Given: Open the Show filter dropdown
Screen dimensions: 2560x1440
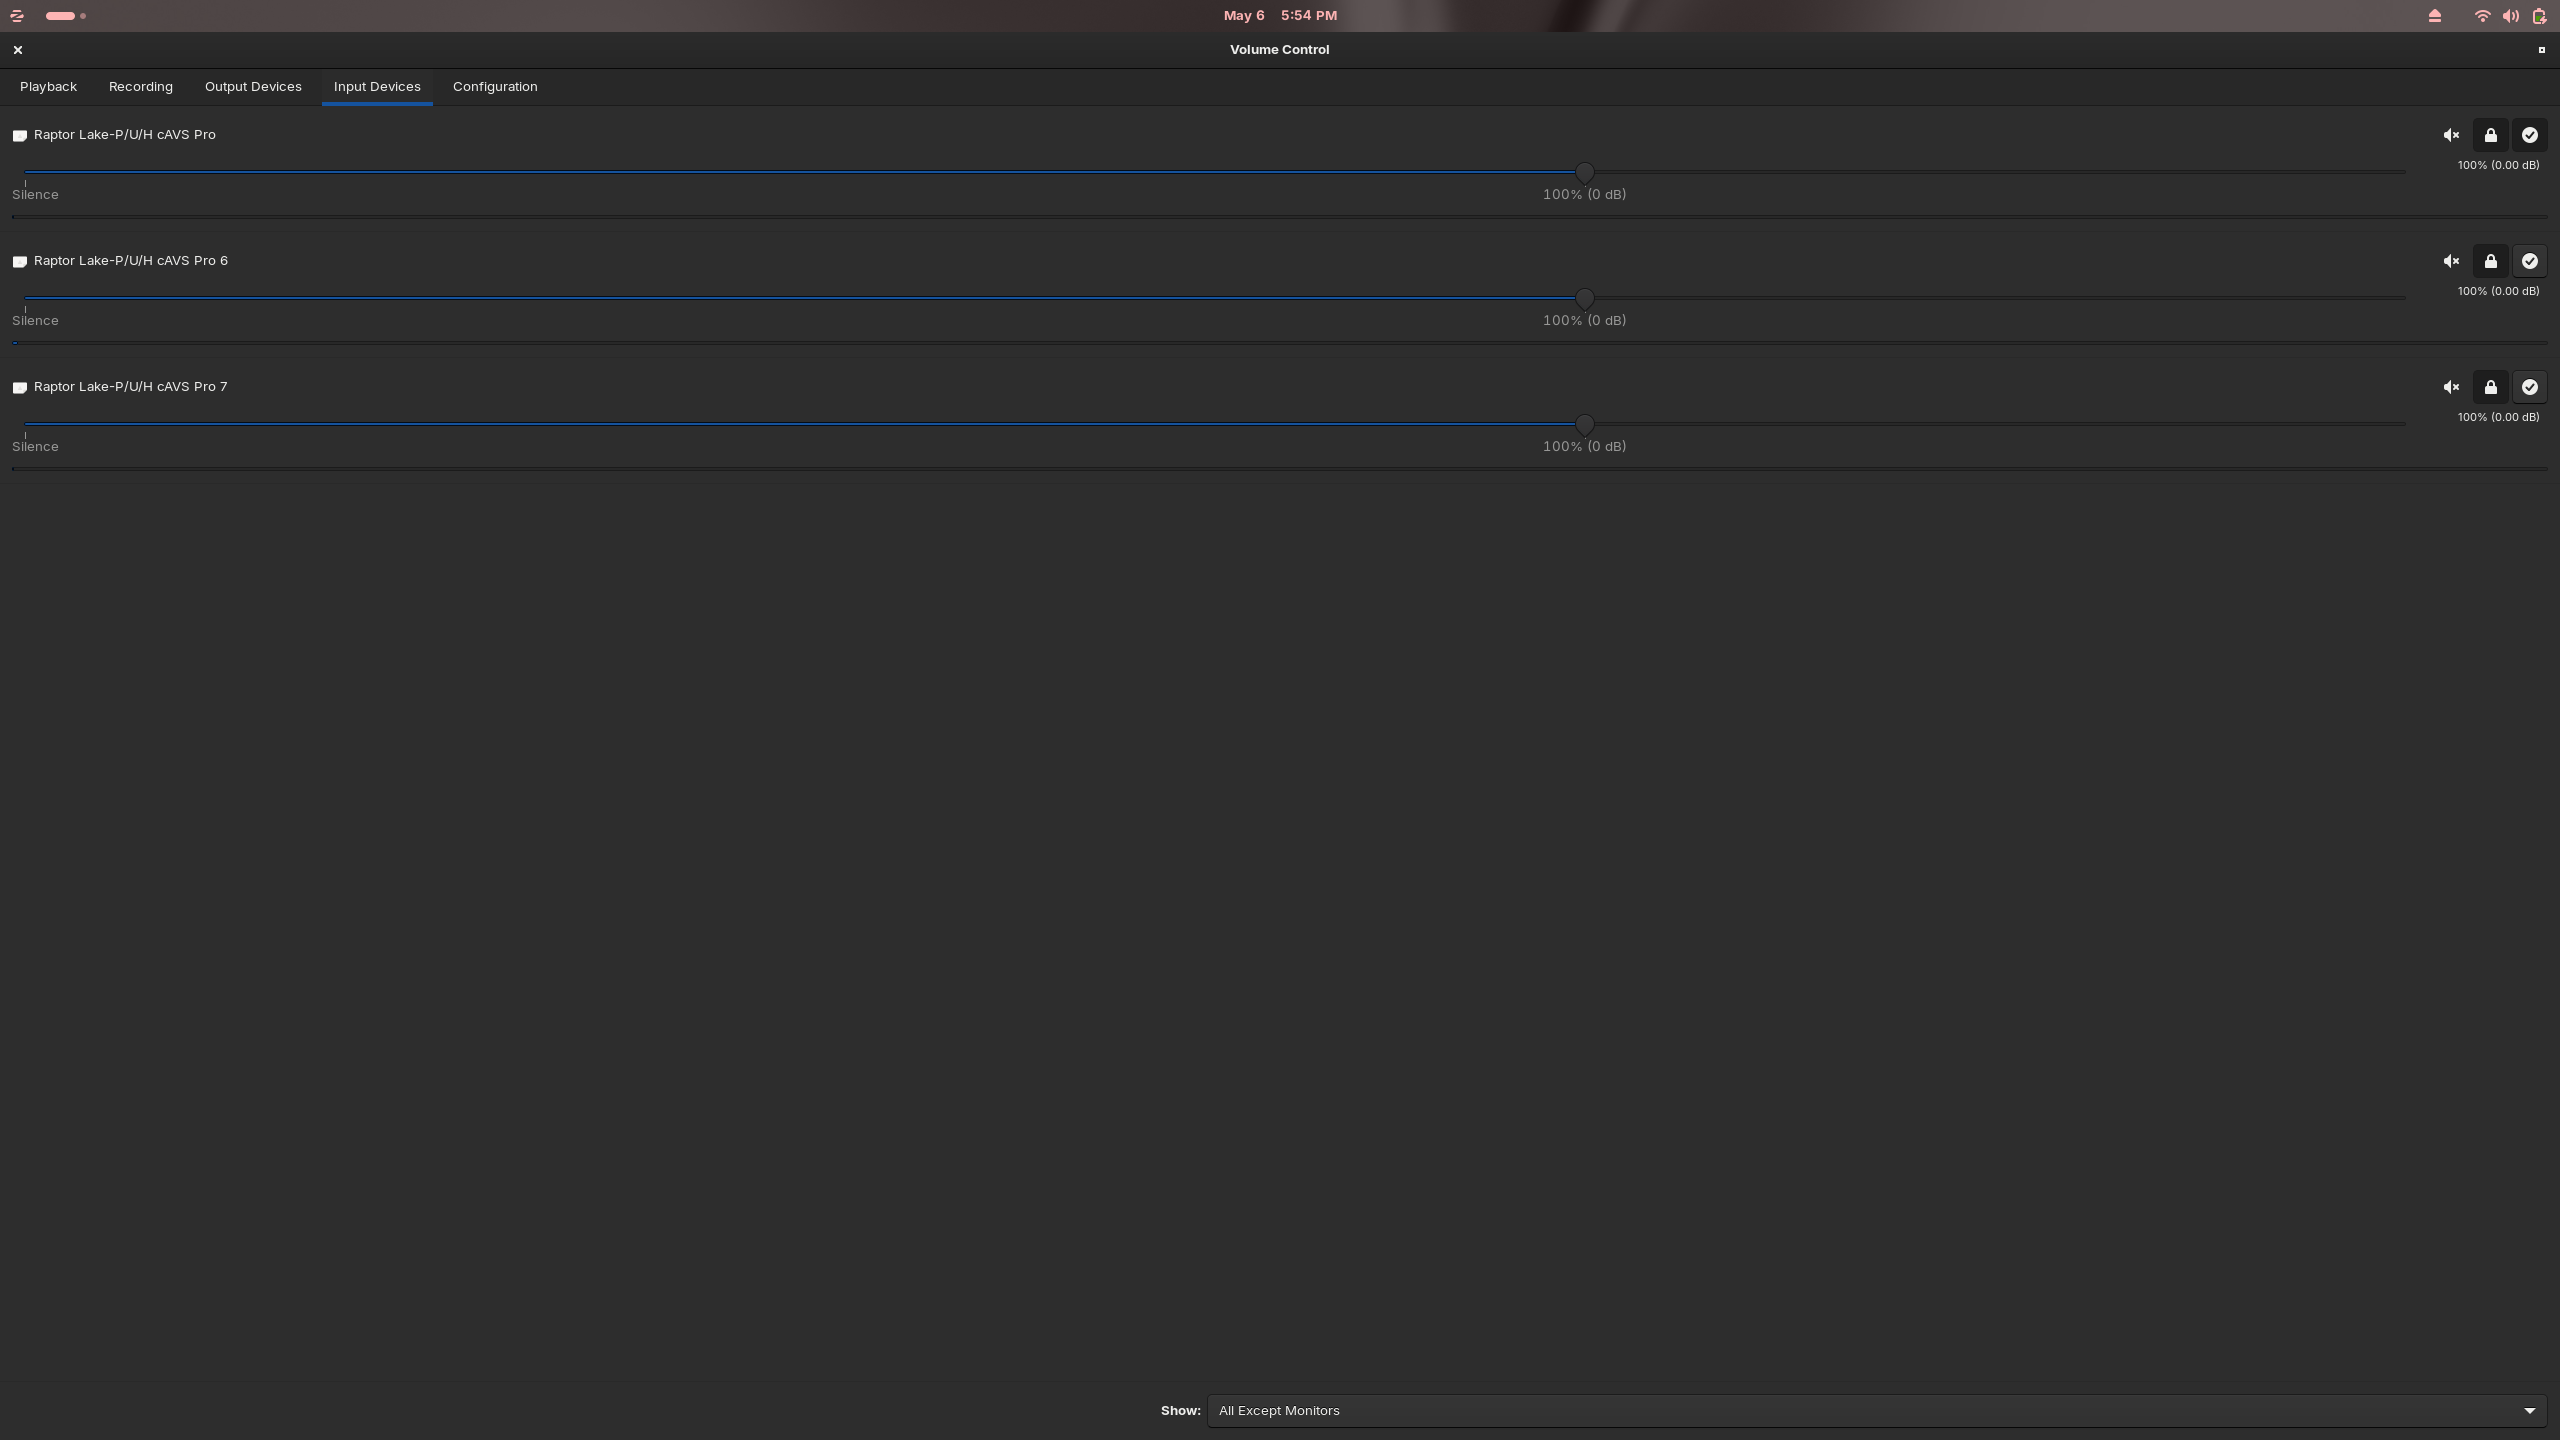Looking at the screenshot, I should click(1877, 1411).
